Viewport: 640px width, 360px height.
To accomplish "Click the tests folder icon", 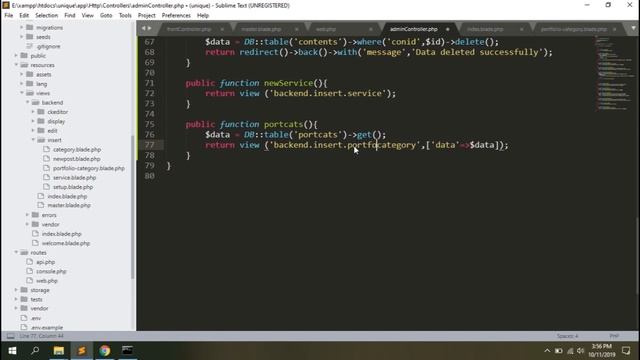I will coord(24,299).
